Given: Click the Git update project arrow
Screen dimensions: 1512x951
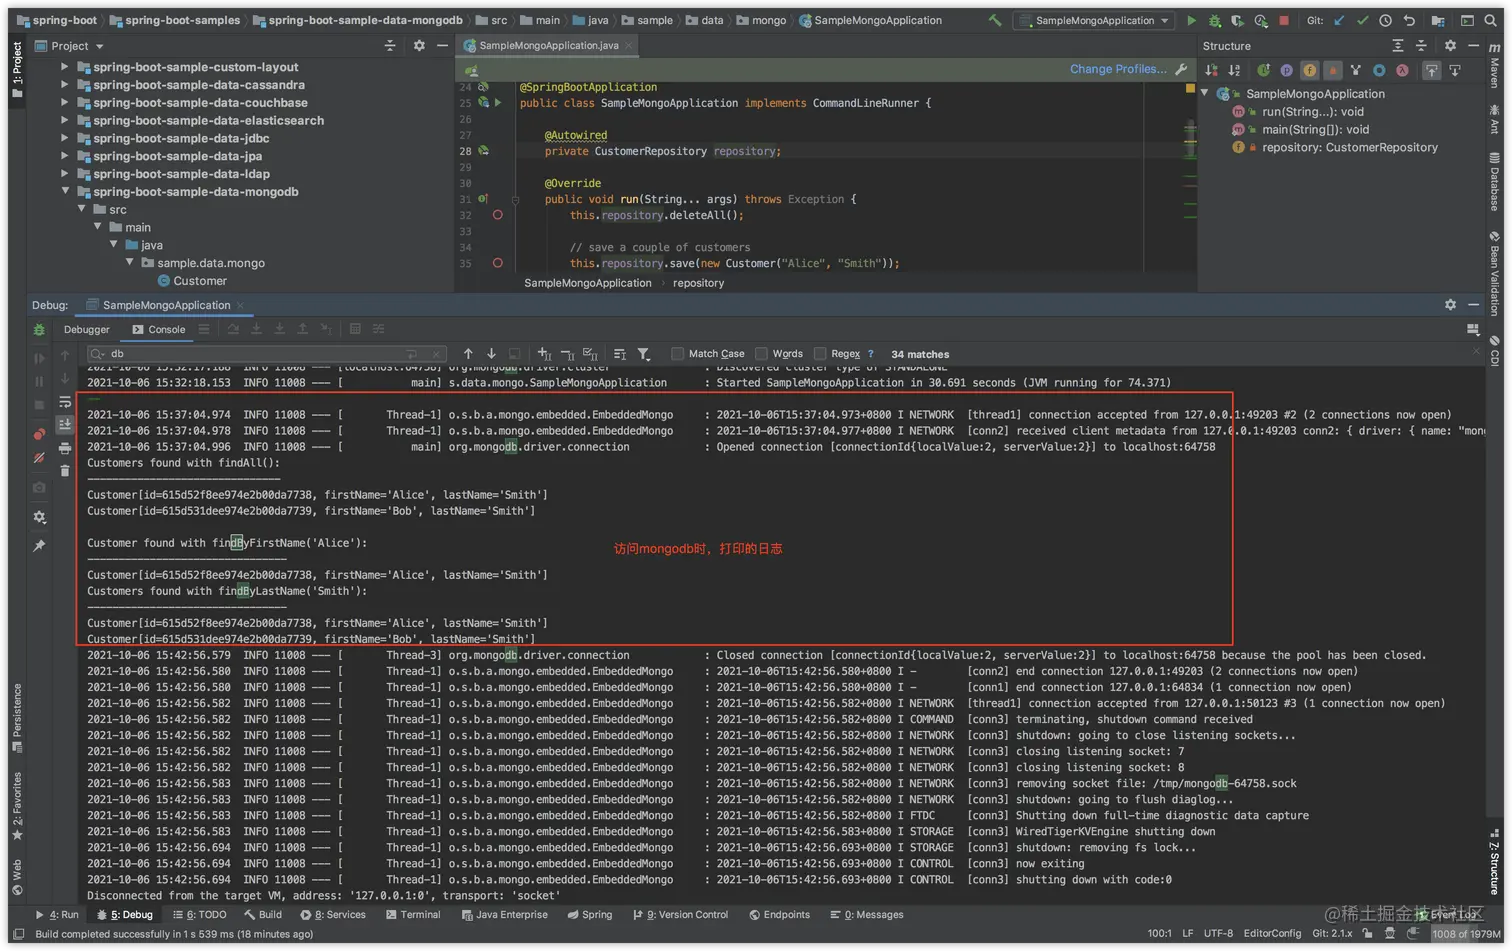Looking at the screenshot, I should click(x=1339, y=20).
